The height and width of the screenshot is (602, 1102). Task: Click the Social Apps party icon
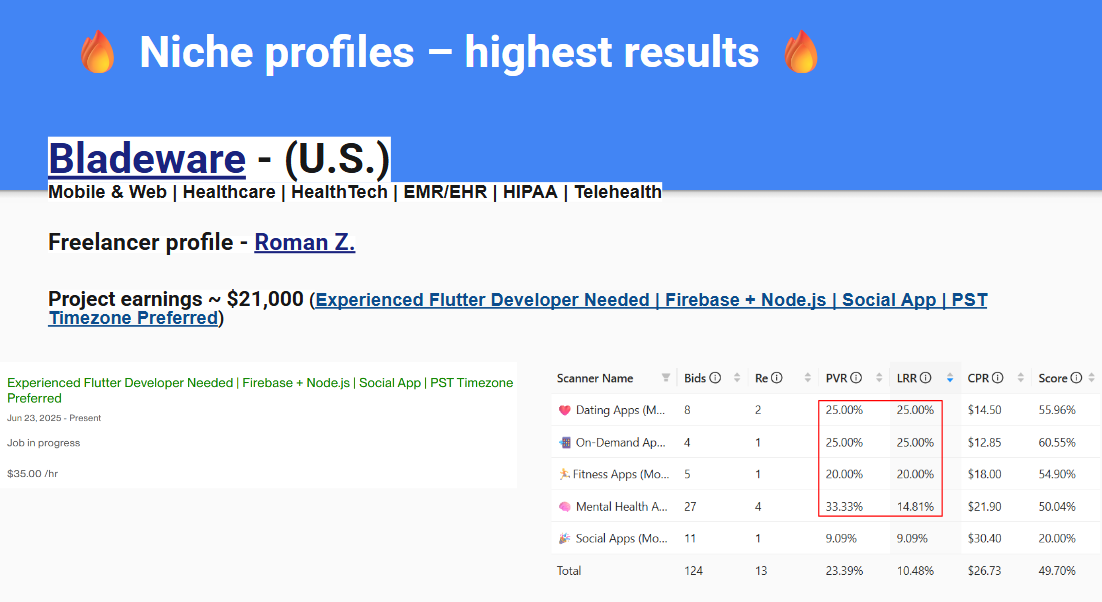tap(564, 538)
